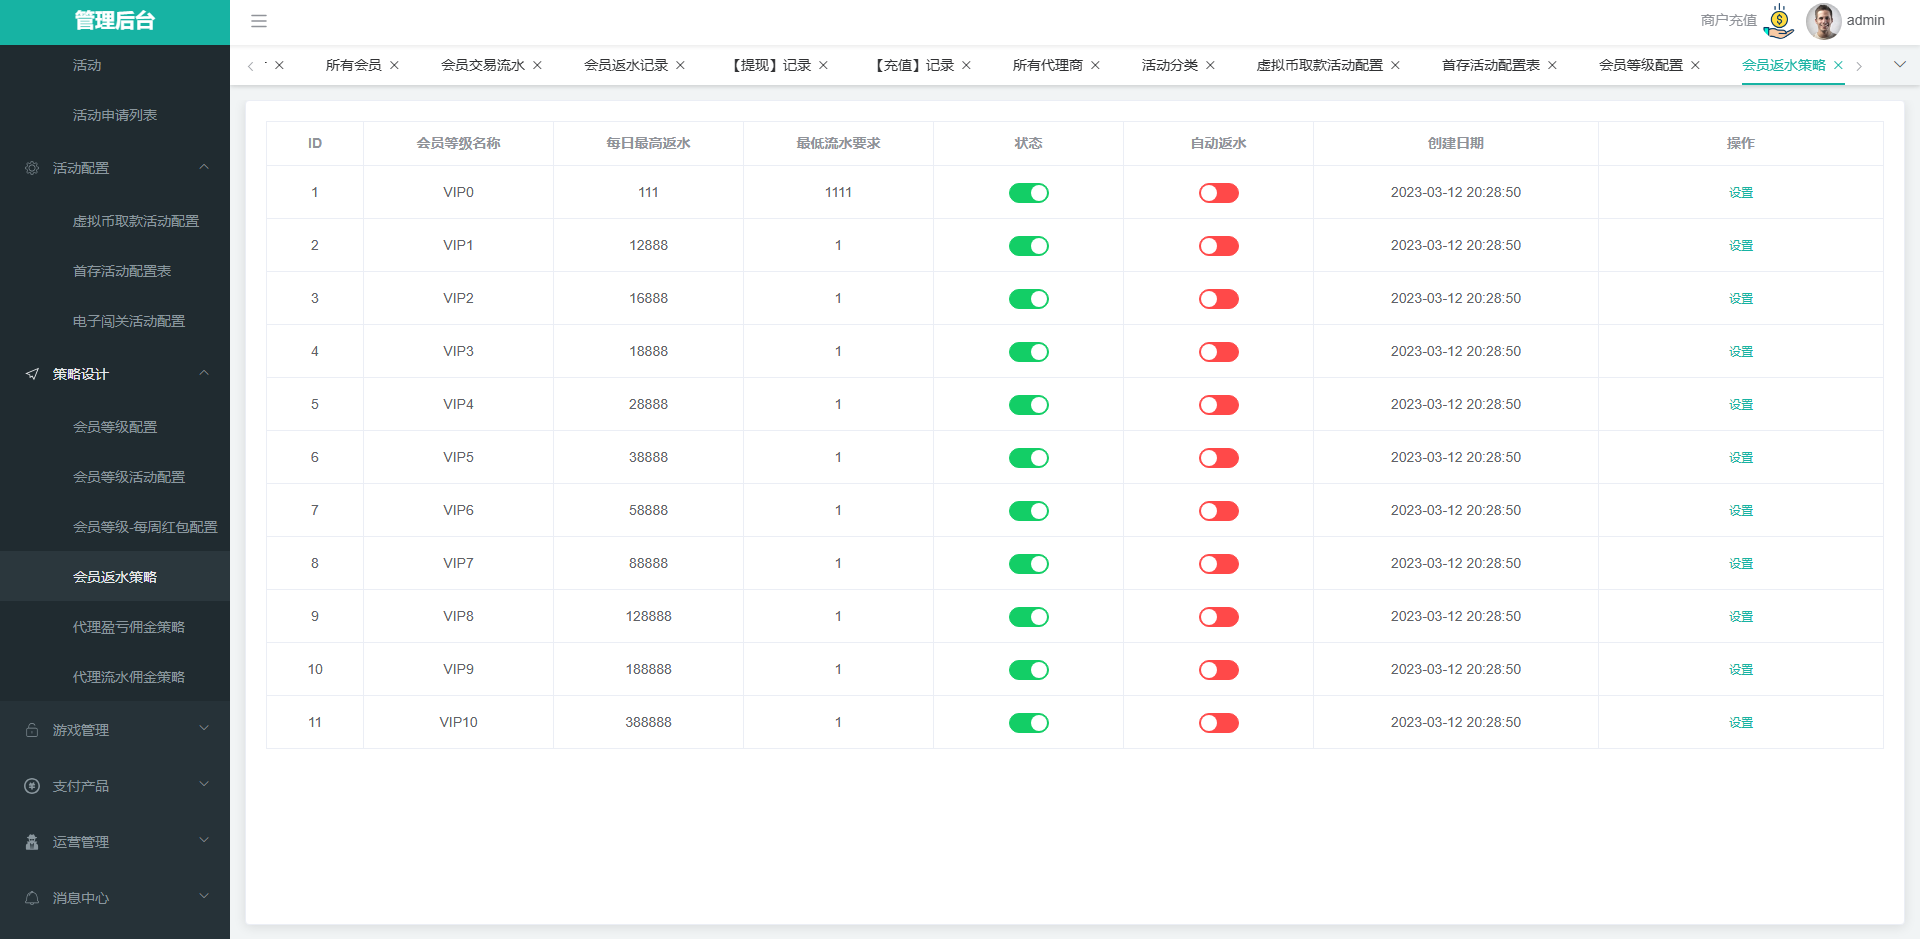Image resolution: width=1920 pixels, height=939 pixels.
Task: Switch to the 会员交易流水 tab
Action: pyautogui.click(x=482, y=66)
